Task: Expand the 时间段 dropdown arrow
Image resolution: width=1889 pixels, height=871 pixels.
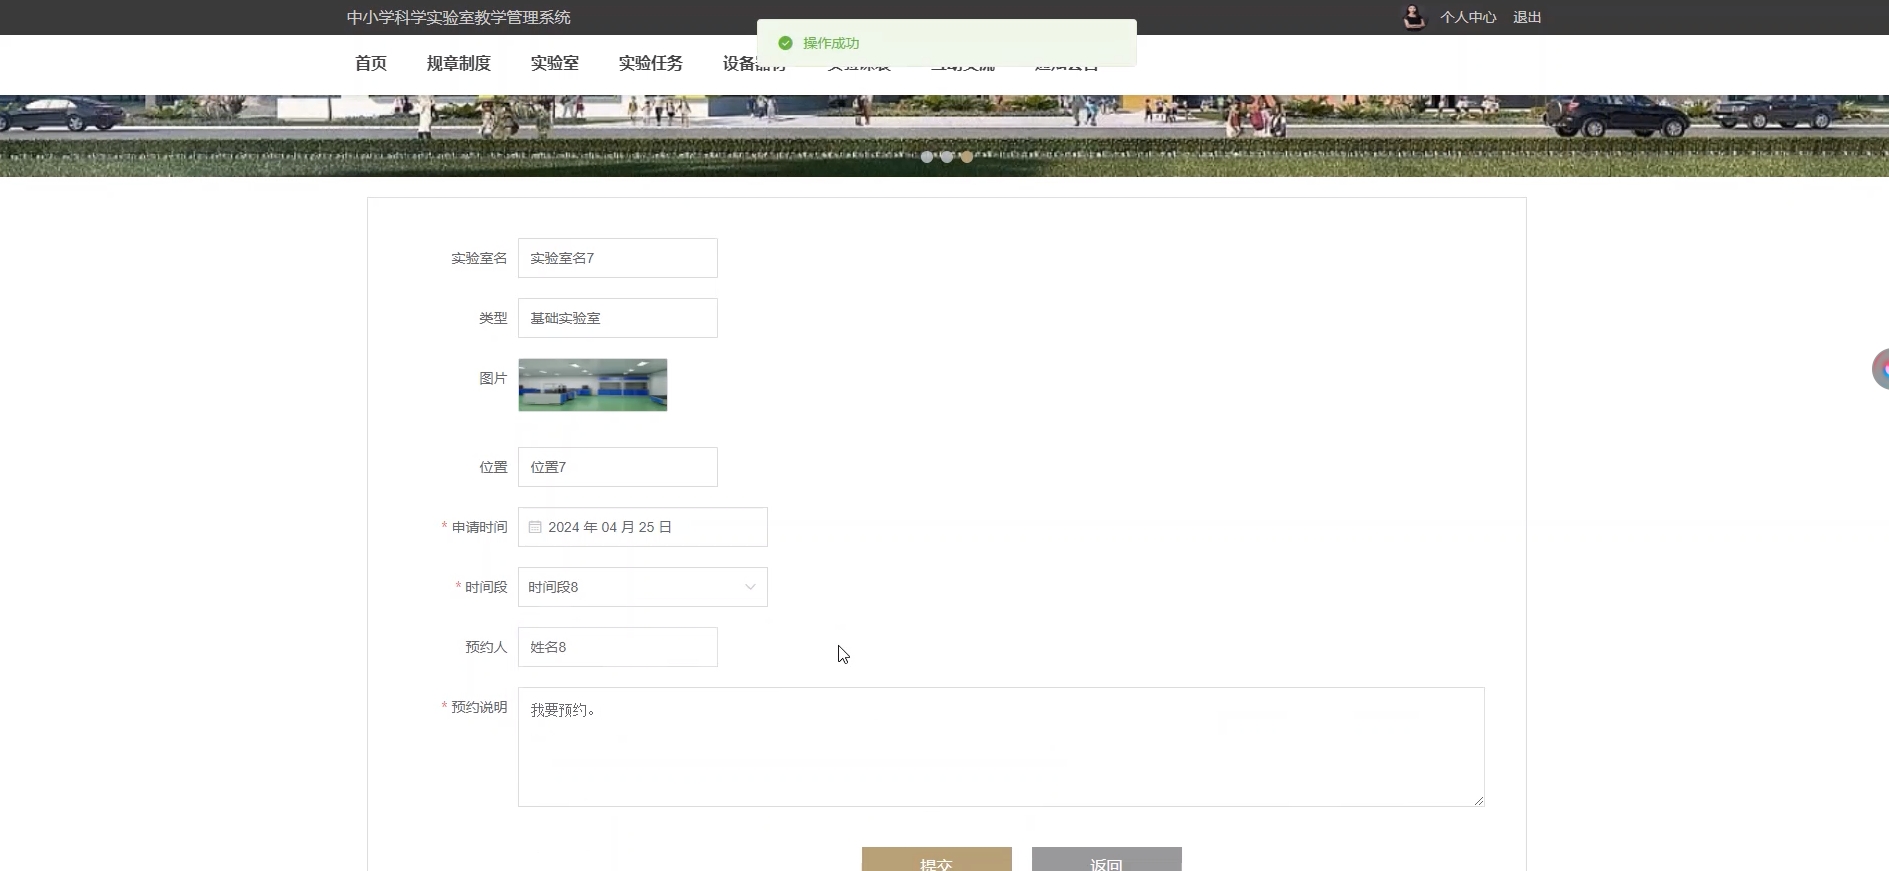Action: [x=750, y=587]
